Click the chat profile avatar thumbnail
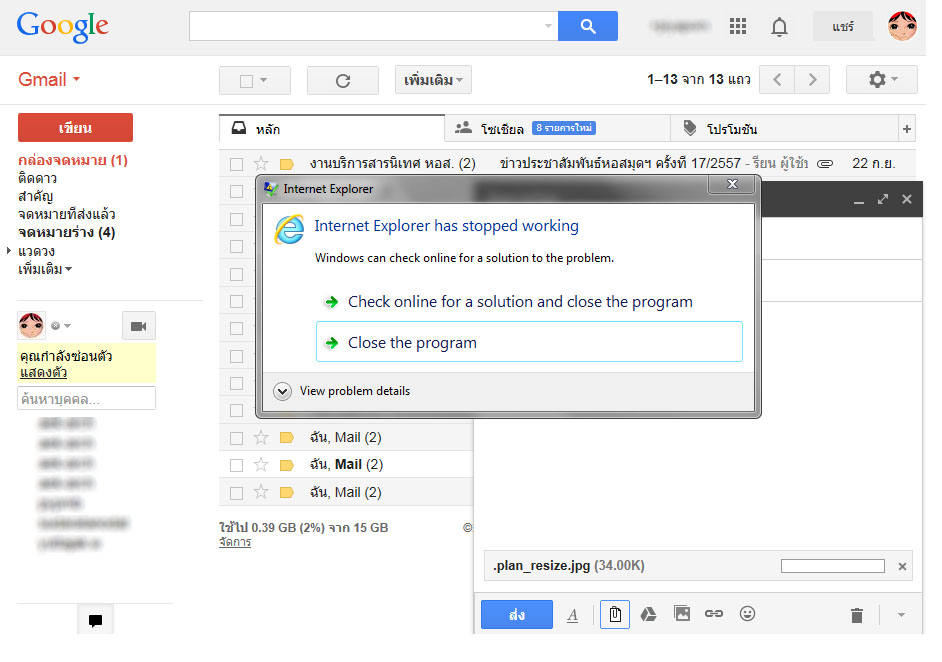Screen dimensions: 942x662 coord(31,326)
